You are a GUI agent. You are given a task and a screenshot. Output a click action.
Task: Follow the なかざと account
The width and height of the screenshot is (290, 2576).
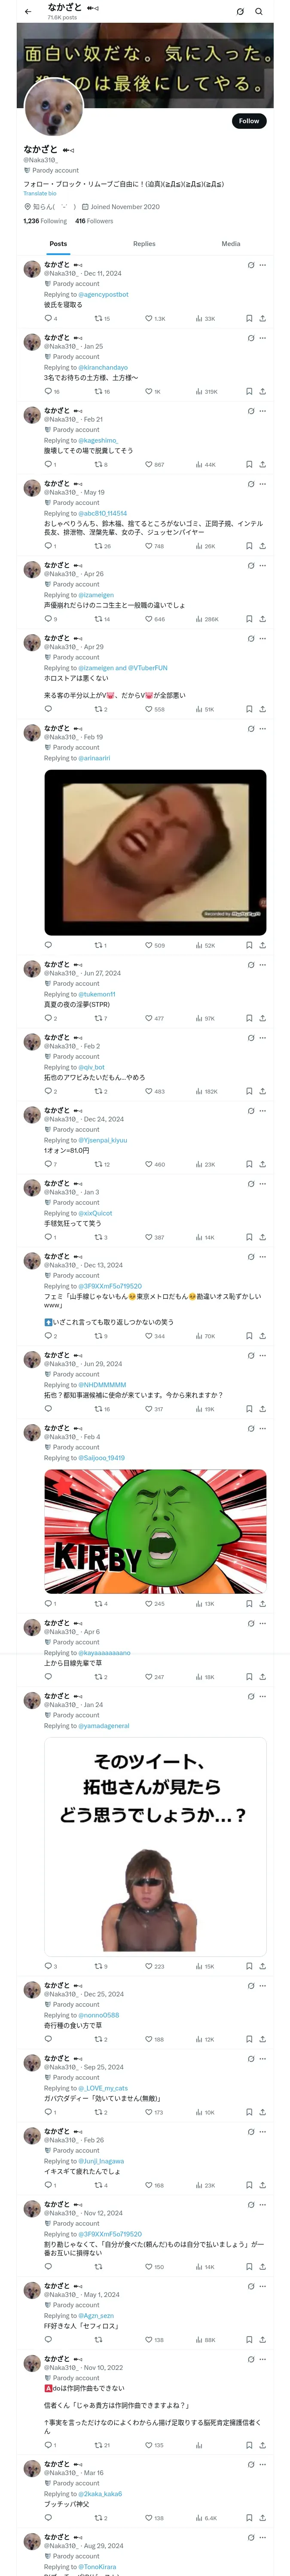click(249, 121)
